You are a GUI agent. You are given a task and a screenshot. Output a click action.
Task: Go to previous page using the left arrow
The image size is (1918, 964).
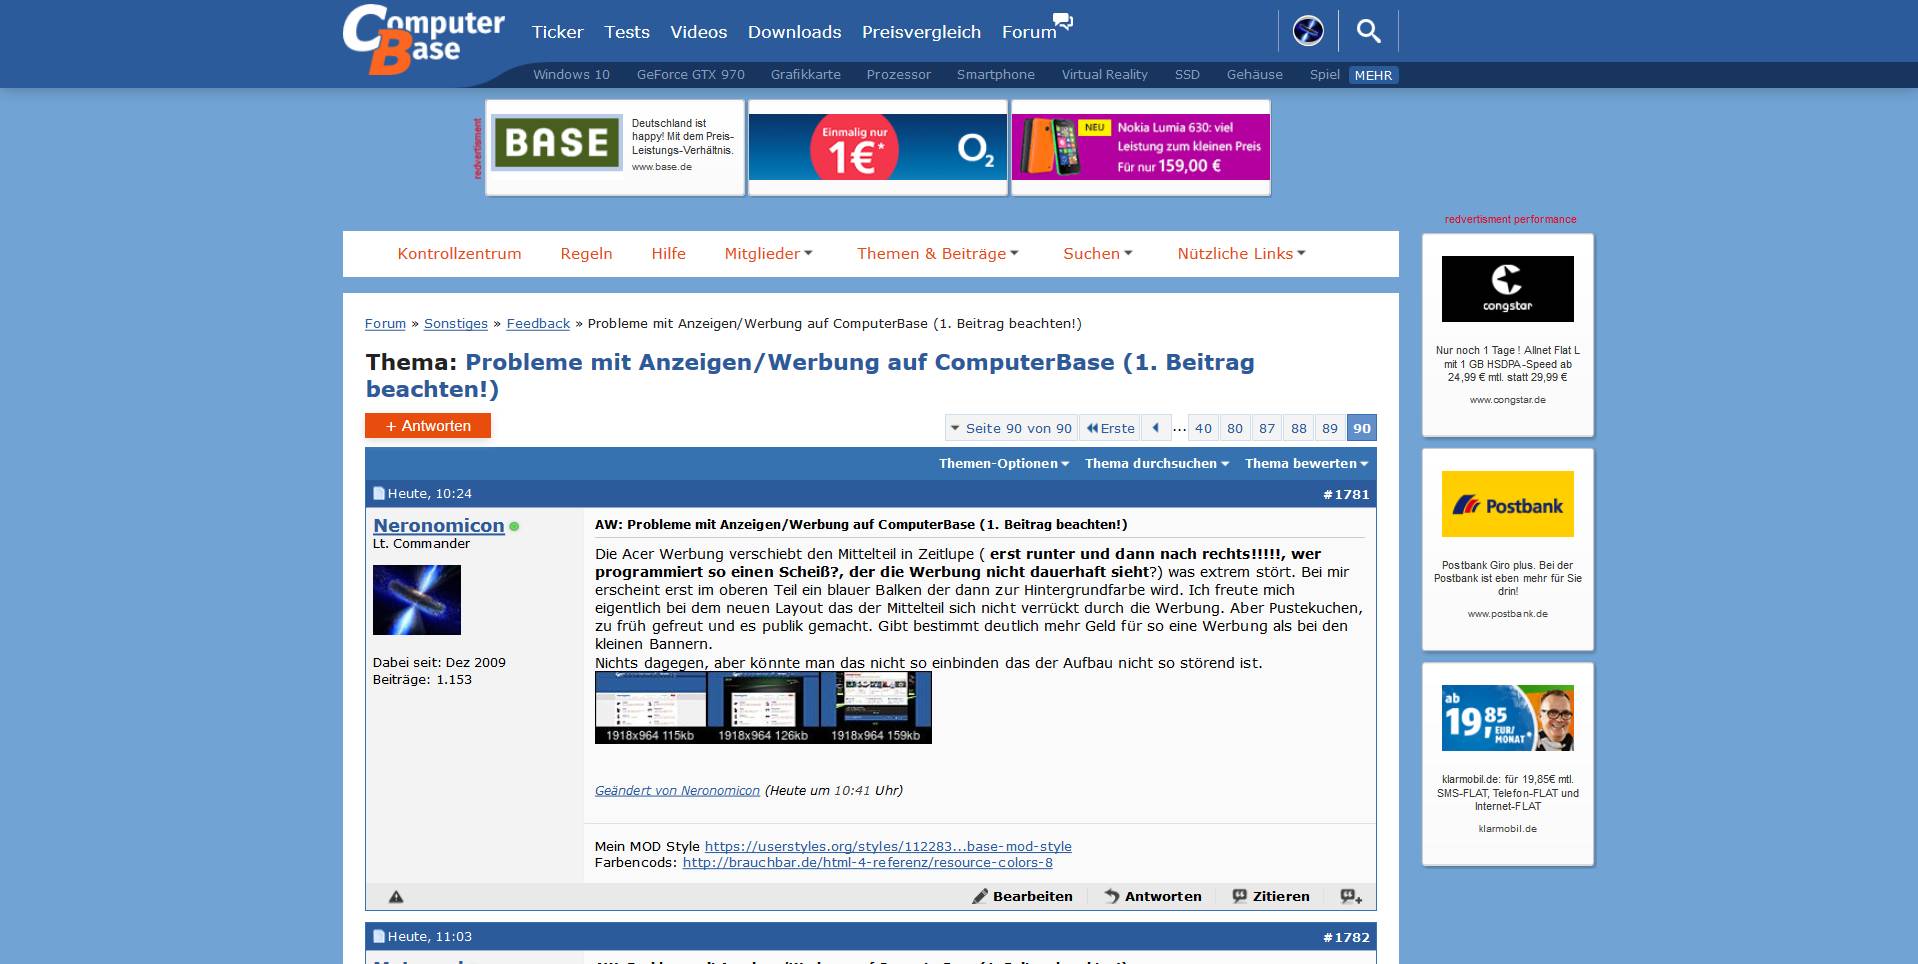click(1156, 428)
